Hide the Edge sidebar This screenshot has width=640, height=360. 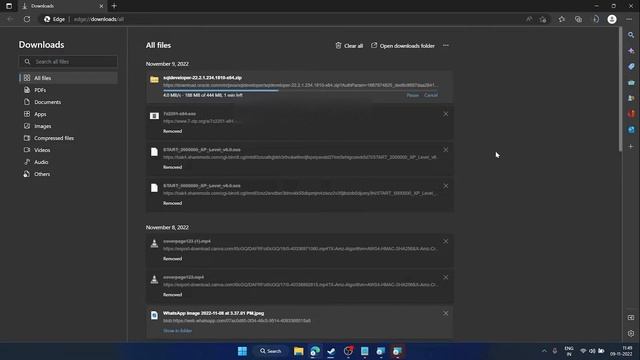point(631,318)
